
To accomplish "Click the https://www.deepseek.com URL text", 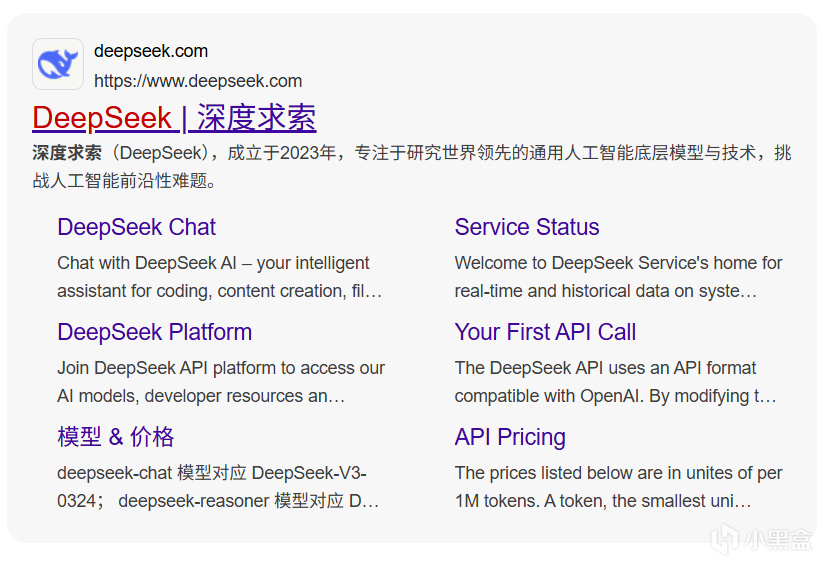I will pyautogui.click(x=198, y=81).
